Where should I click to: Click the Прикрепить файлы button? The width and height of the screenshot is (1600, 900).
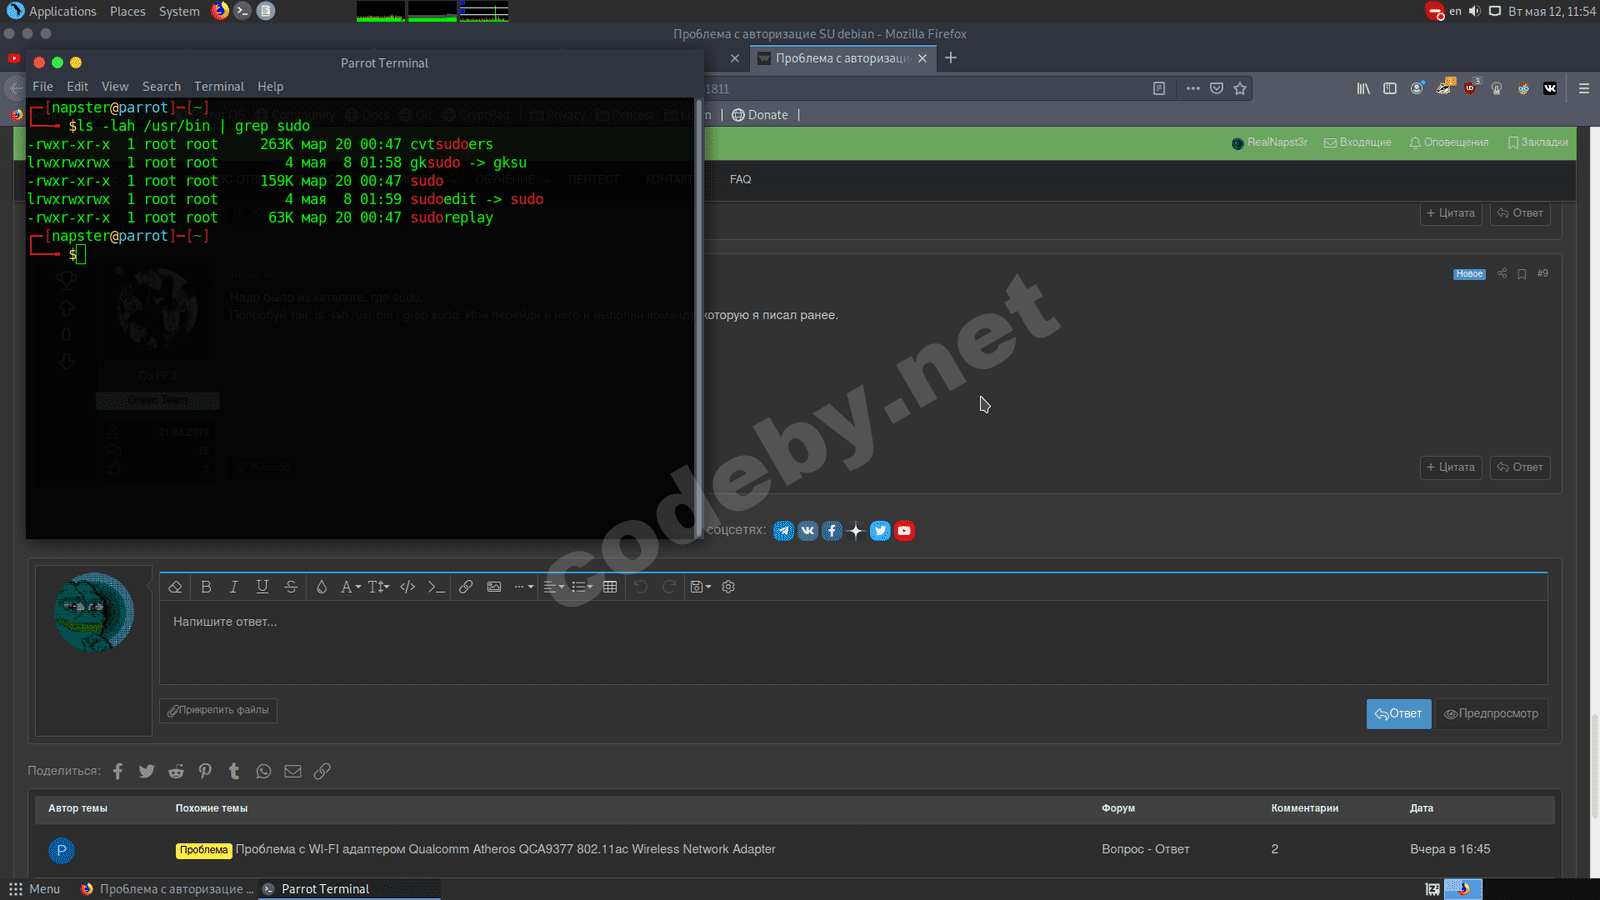pyautogui.click(x=218, y=710)
